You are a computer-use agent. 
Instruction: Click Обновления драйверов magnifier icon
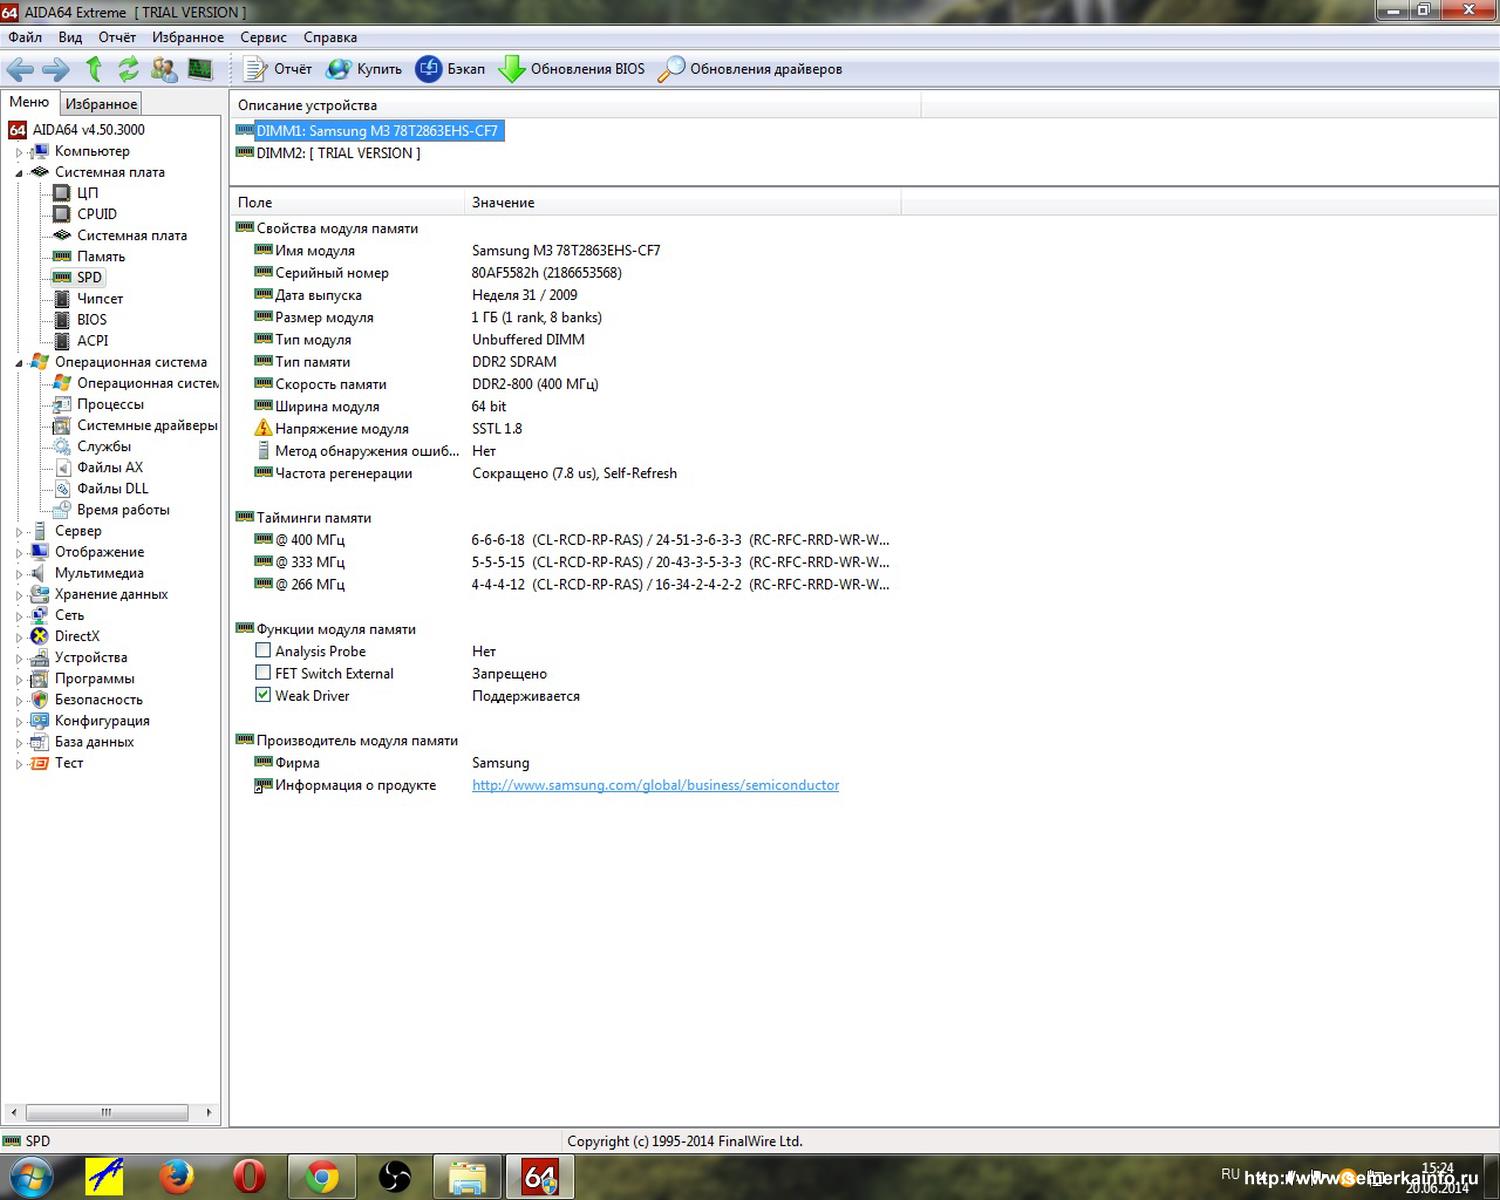(x=671, y=69)
